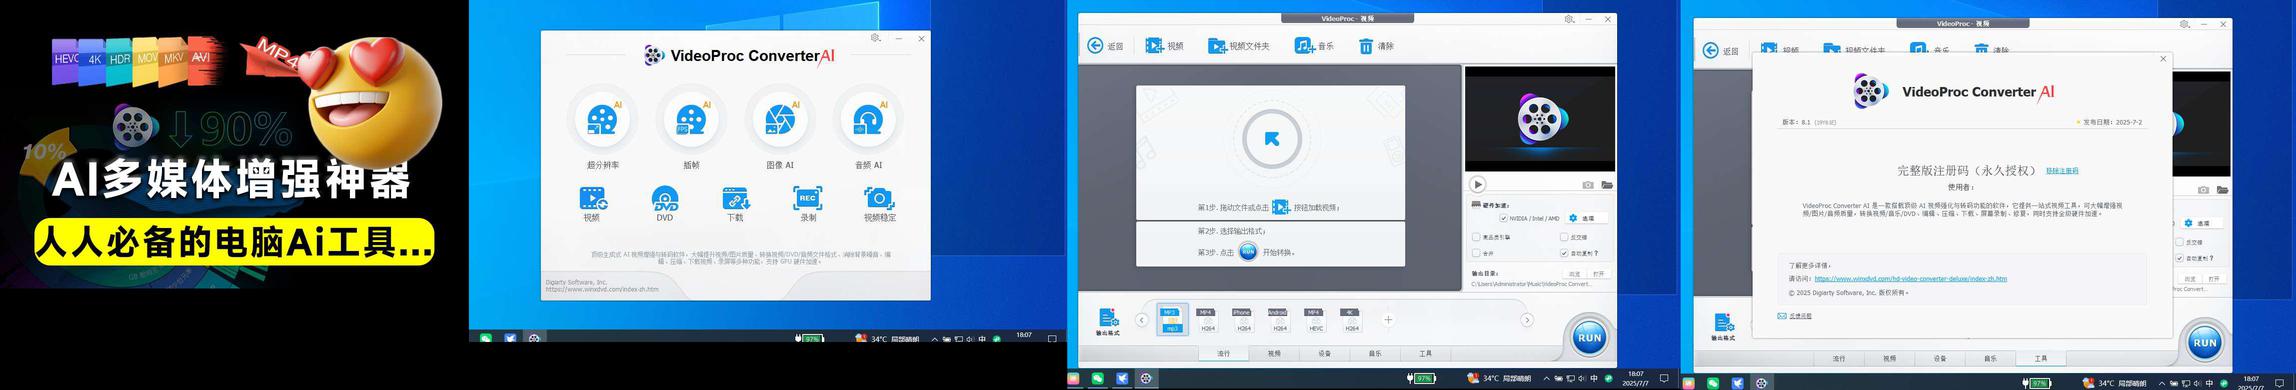
Task: Click the 转移注册码 link beside the license title
Action: coord(2062,171)
